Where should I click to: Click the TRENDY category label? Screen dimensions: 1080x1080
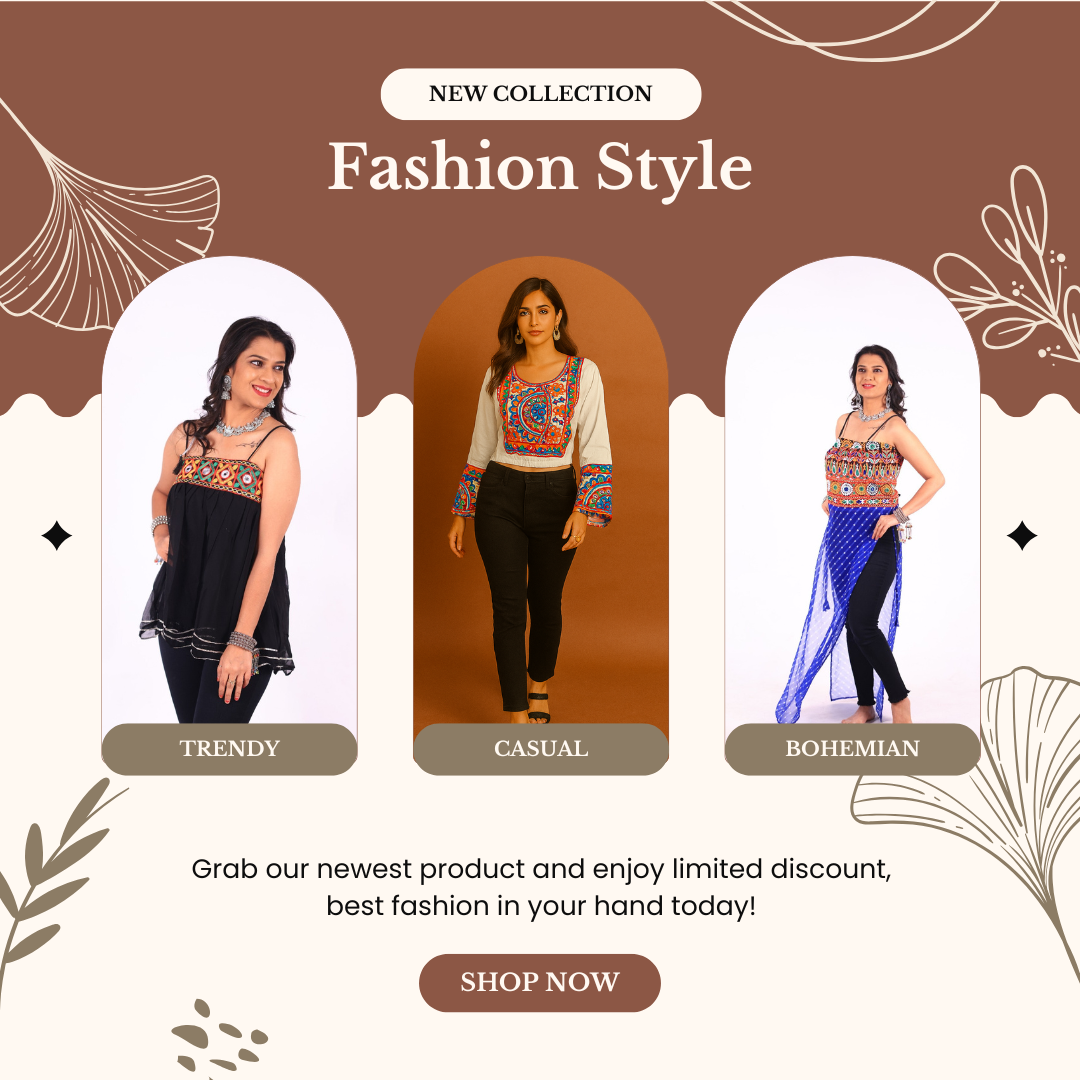point(229,749)
